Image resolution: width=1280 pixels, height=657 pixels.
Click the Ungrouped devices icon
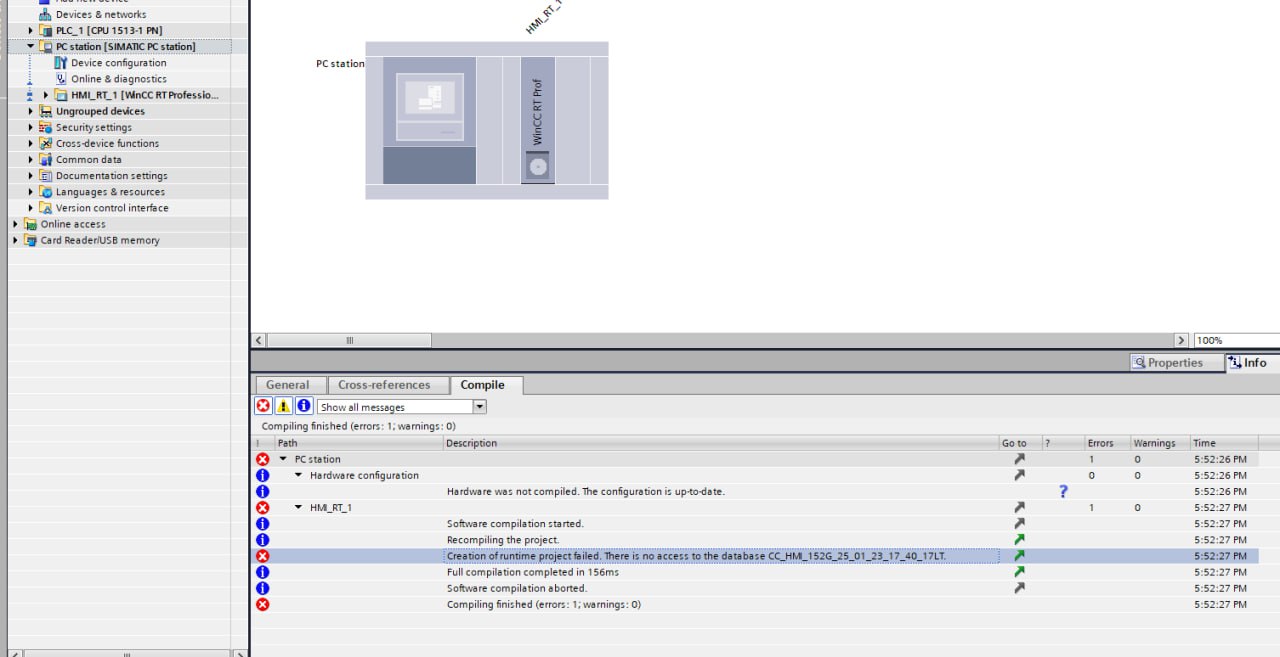[45, 111]
